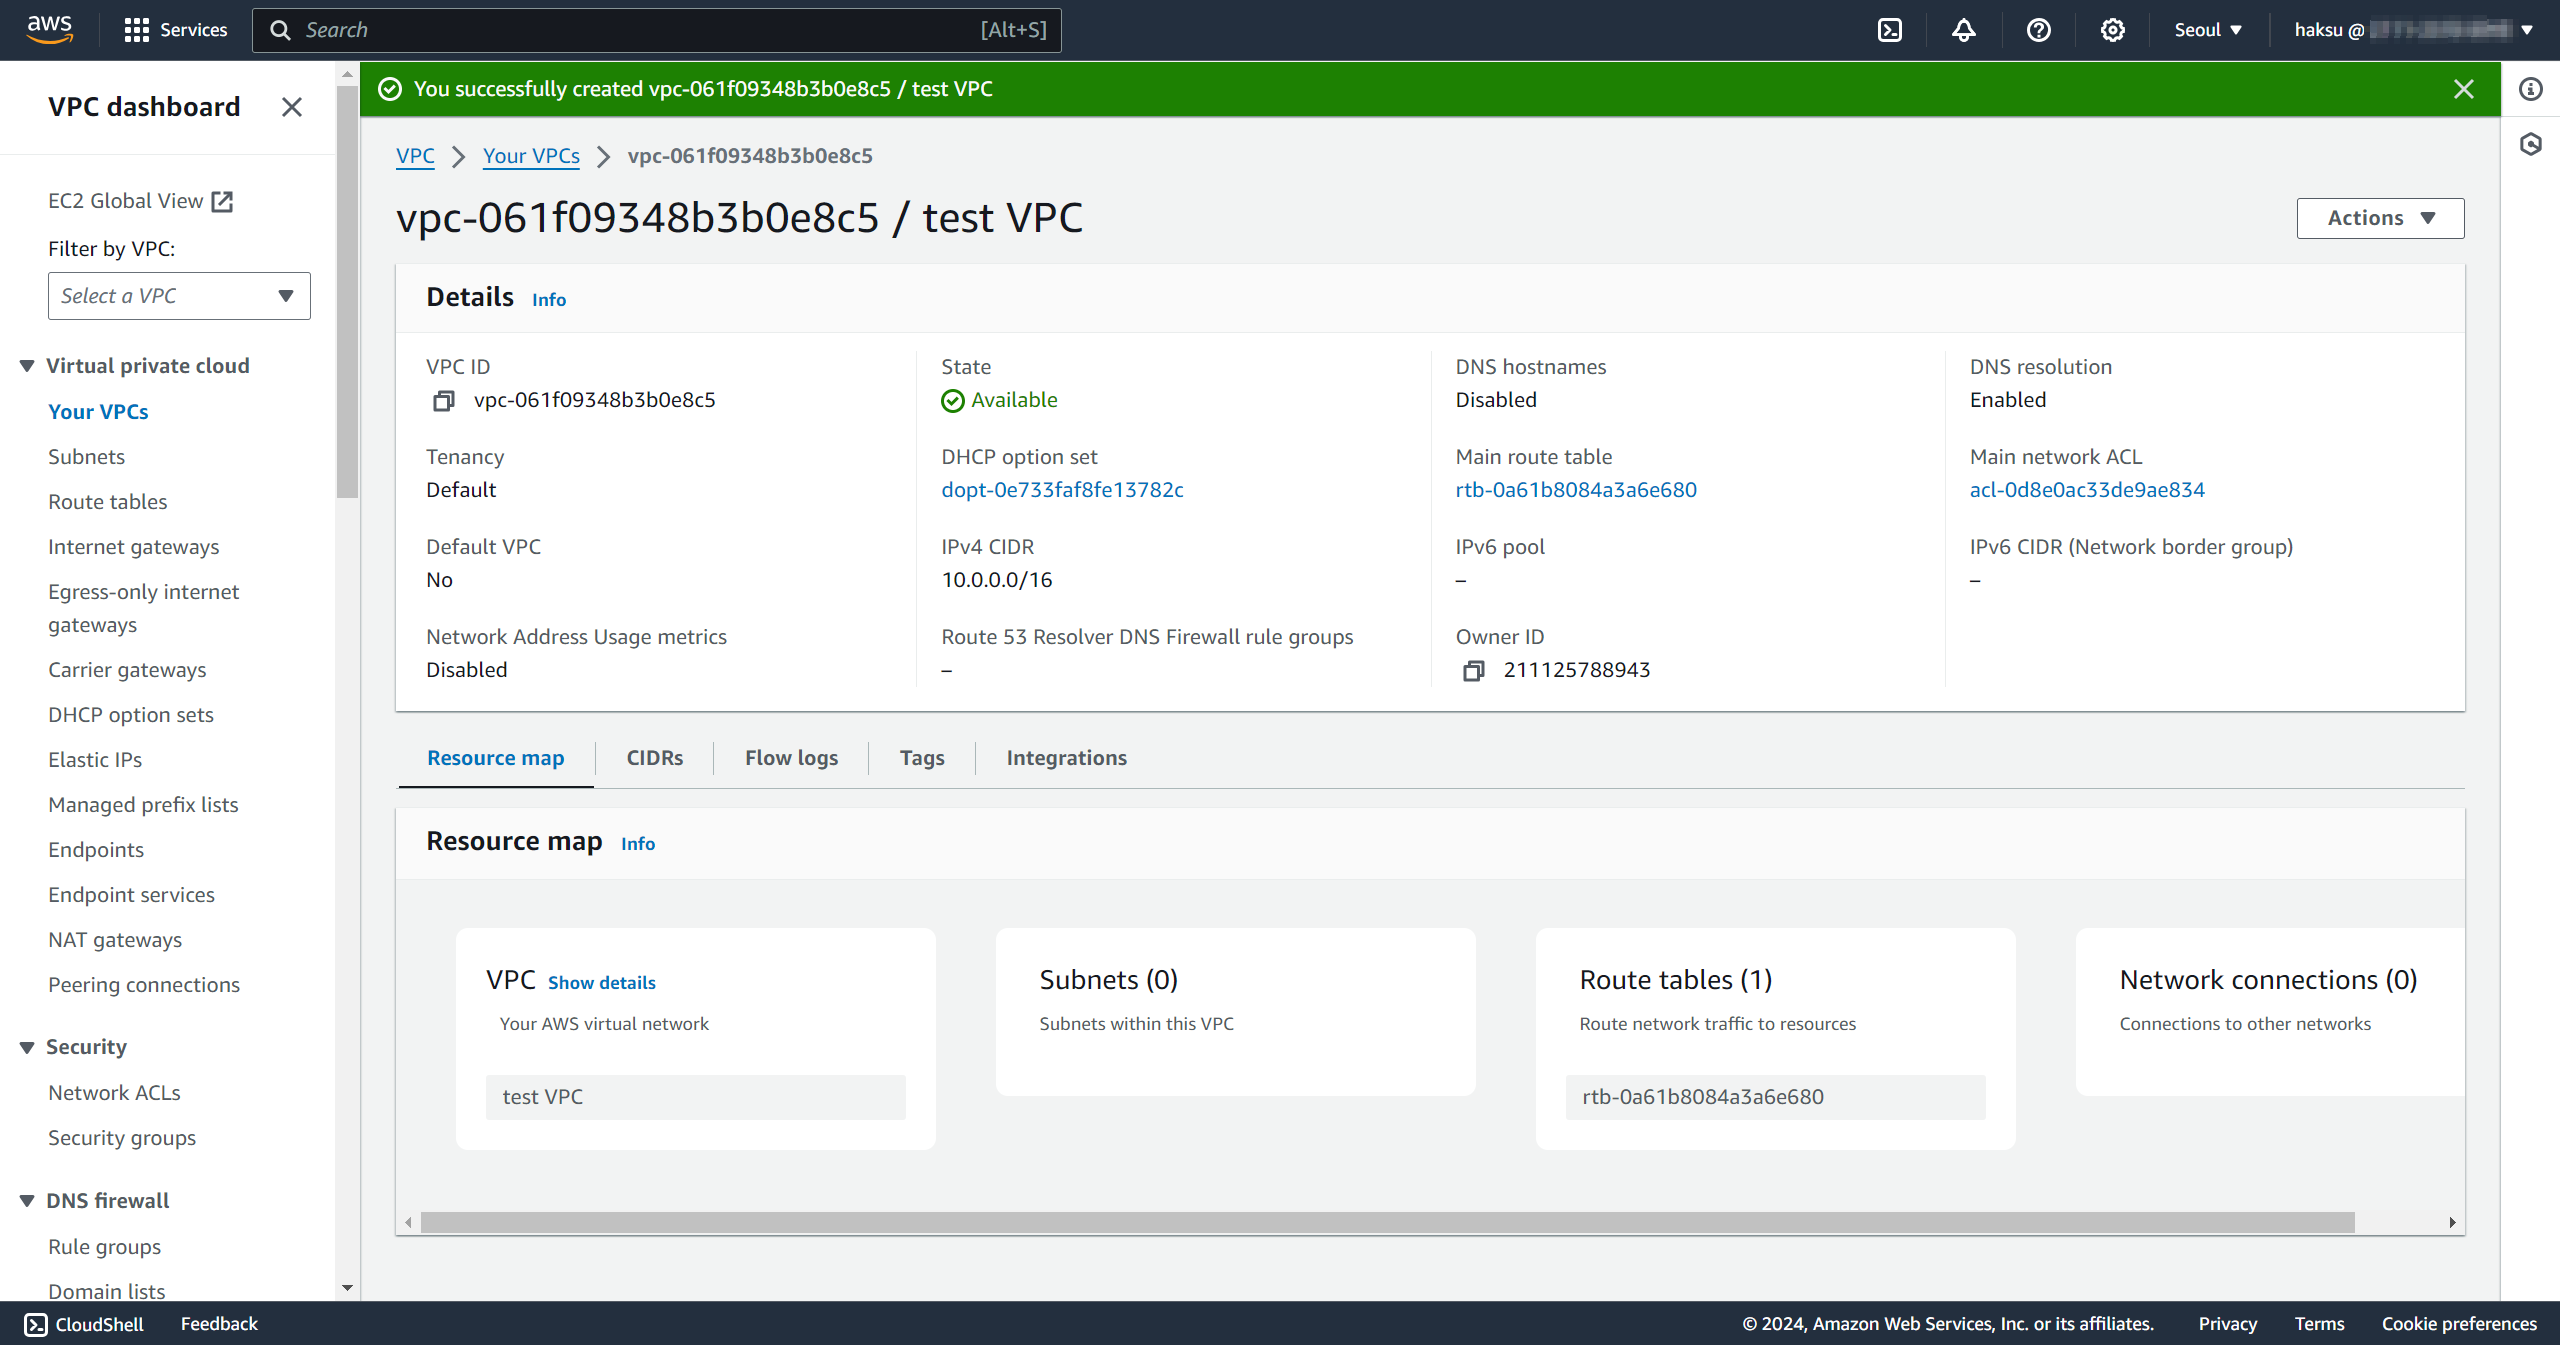Switch to the CIDRs tab
Screen dimensions: 2560x1345
[655, 758]
